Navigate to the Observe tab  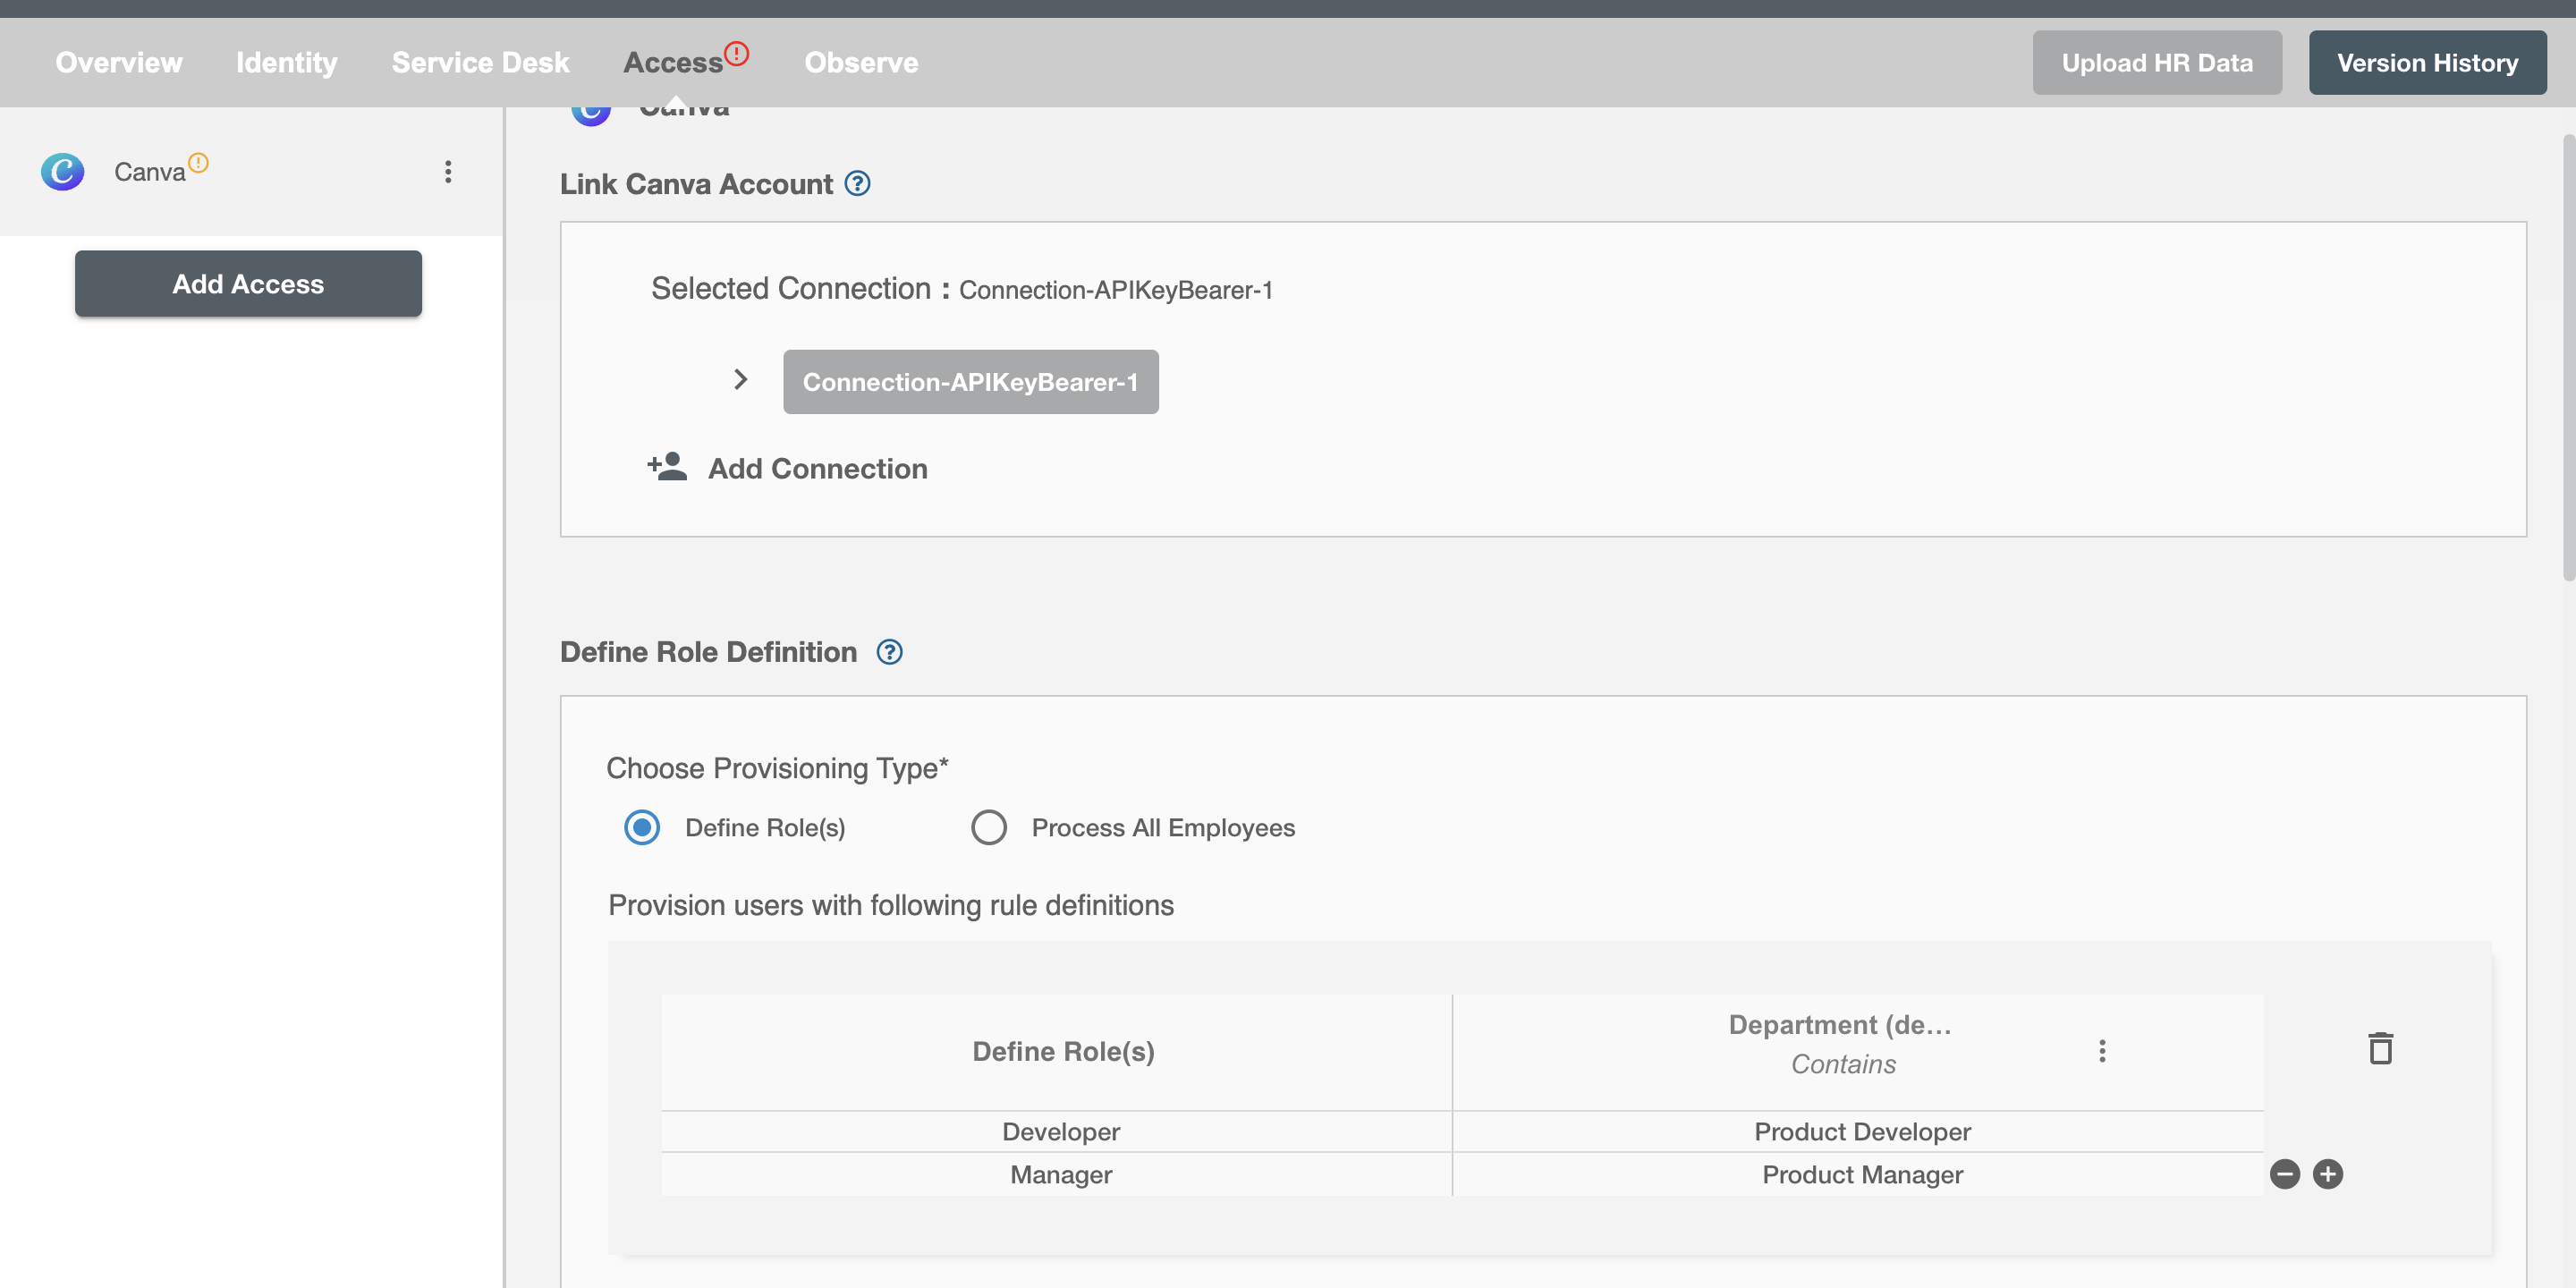tap(860, 61)
